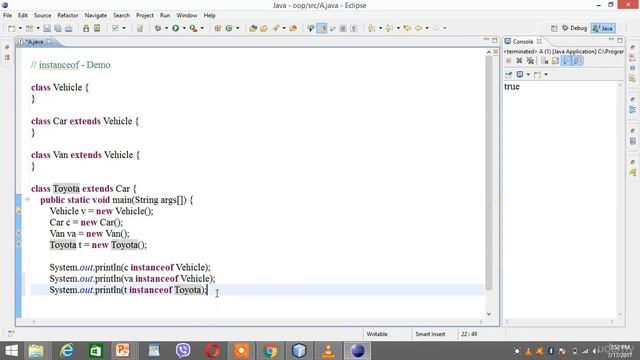Select the Console view tab
The image size is (640, 360).
(x=522, y=42)
